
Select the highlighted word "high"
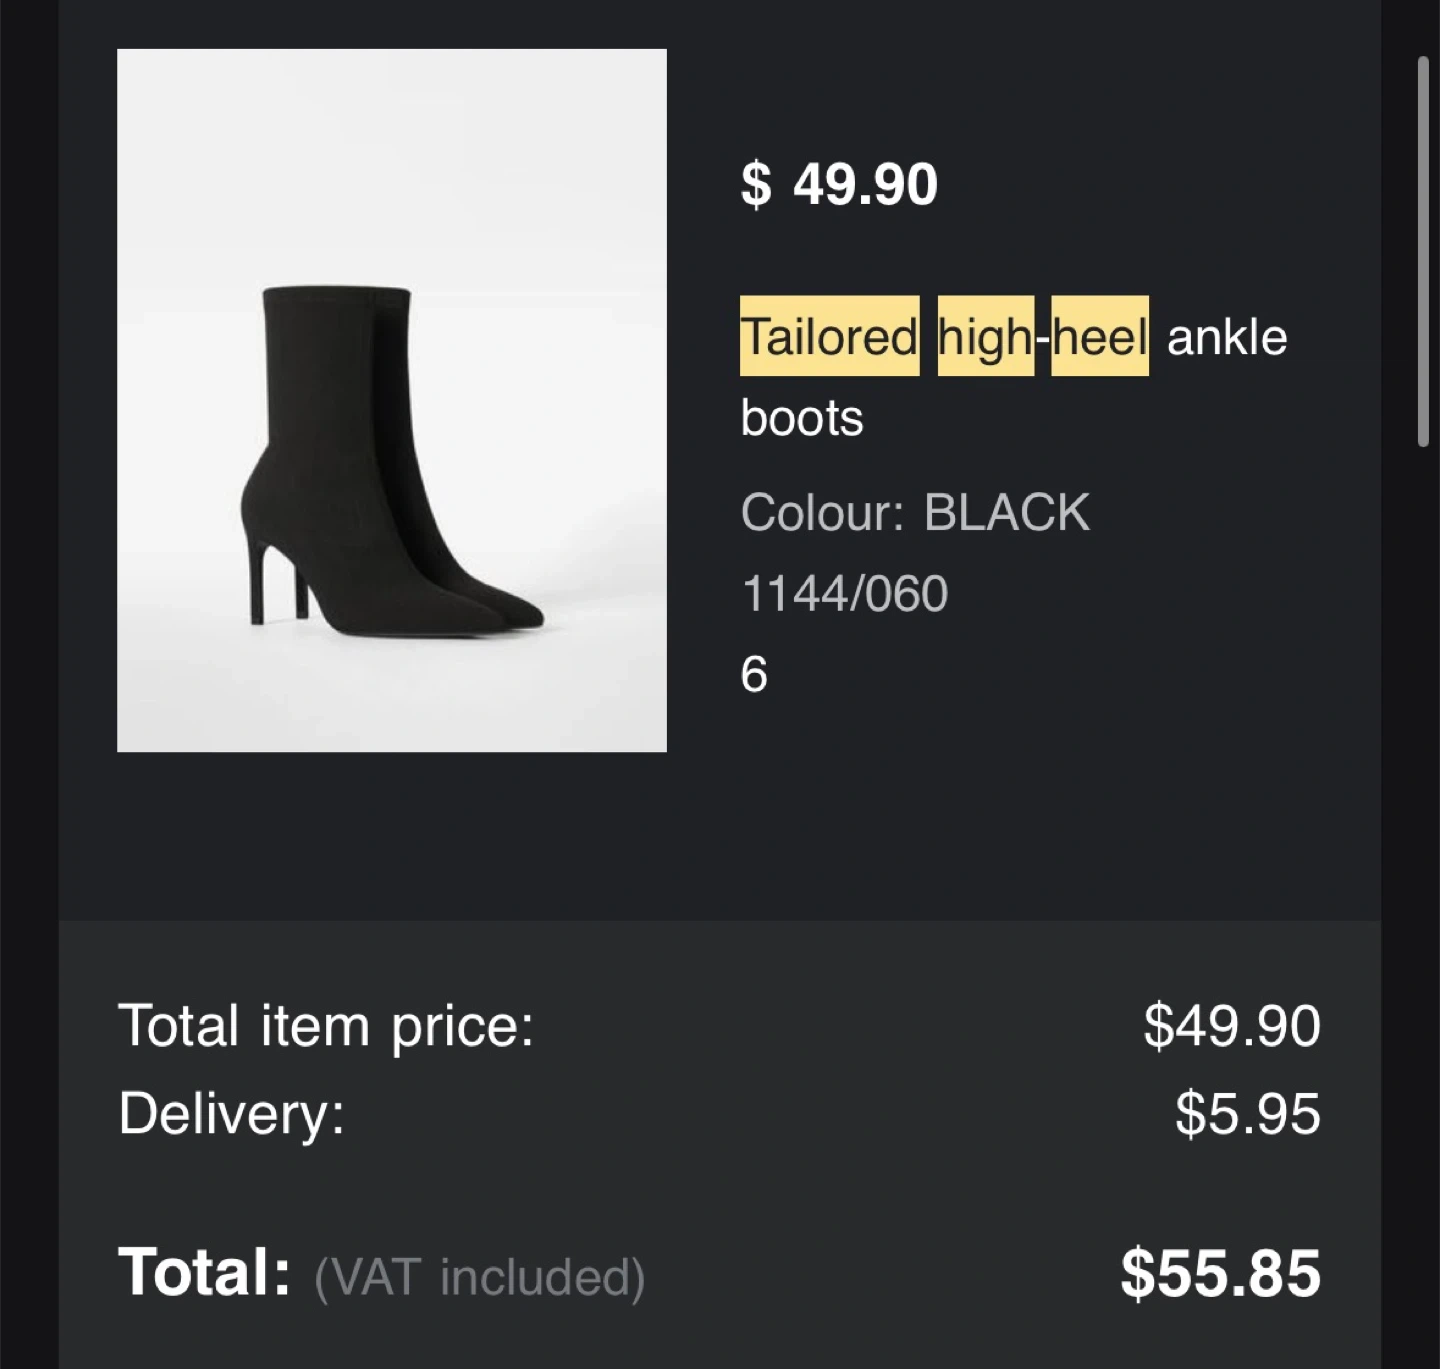tap(985, 336)
